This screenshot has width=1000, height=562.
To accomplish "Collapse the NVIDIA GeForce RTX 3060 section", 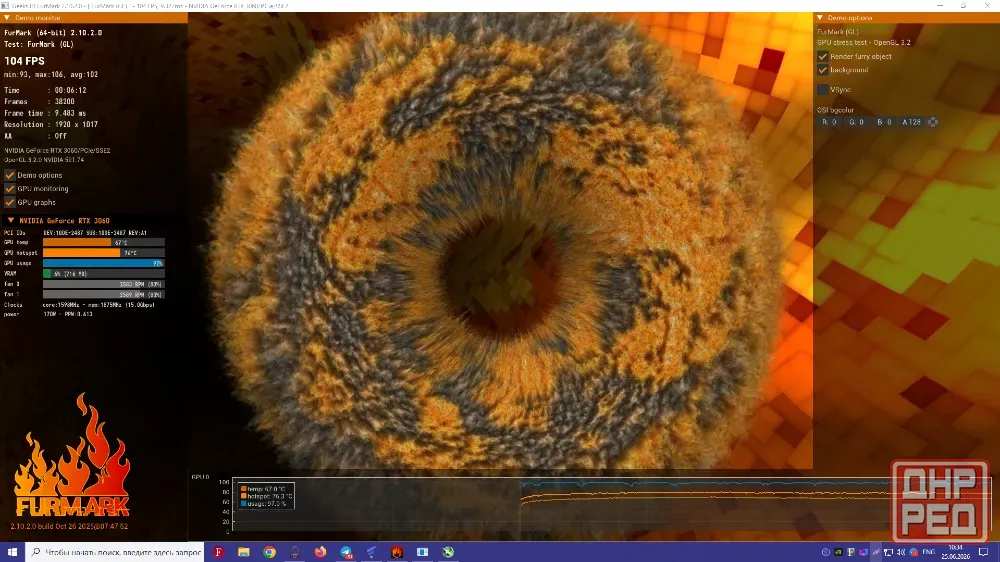I will (x=11, y=220).
